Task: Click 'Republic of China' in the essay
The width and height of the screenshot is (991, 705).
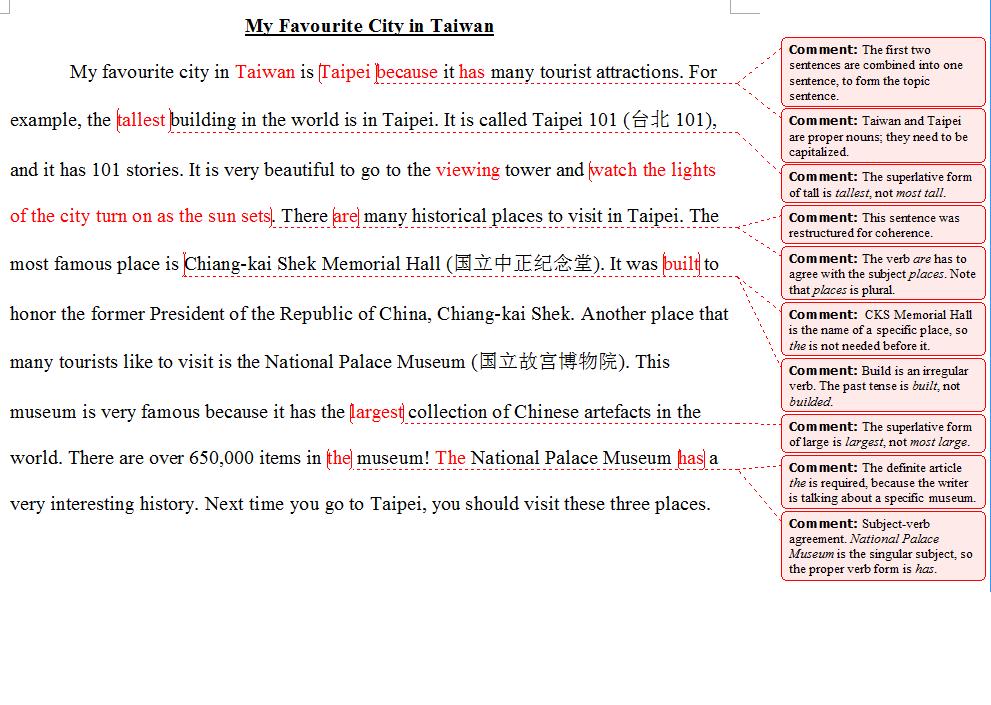Action: (353, 314)
